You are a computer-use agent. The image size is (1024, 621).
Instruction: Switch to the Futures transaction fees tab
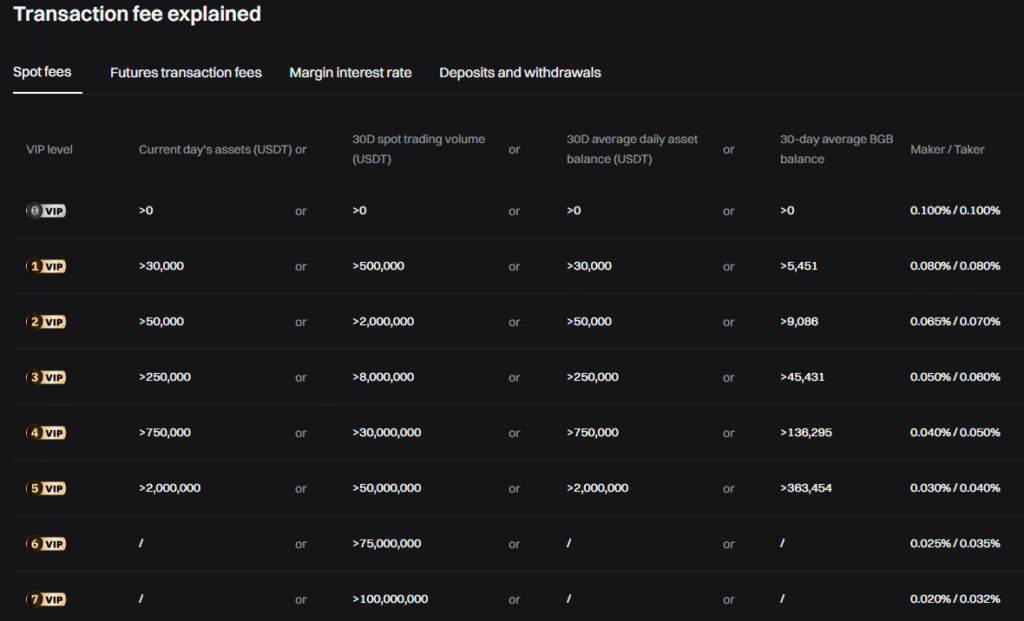[185, 72]
